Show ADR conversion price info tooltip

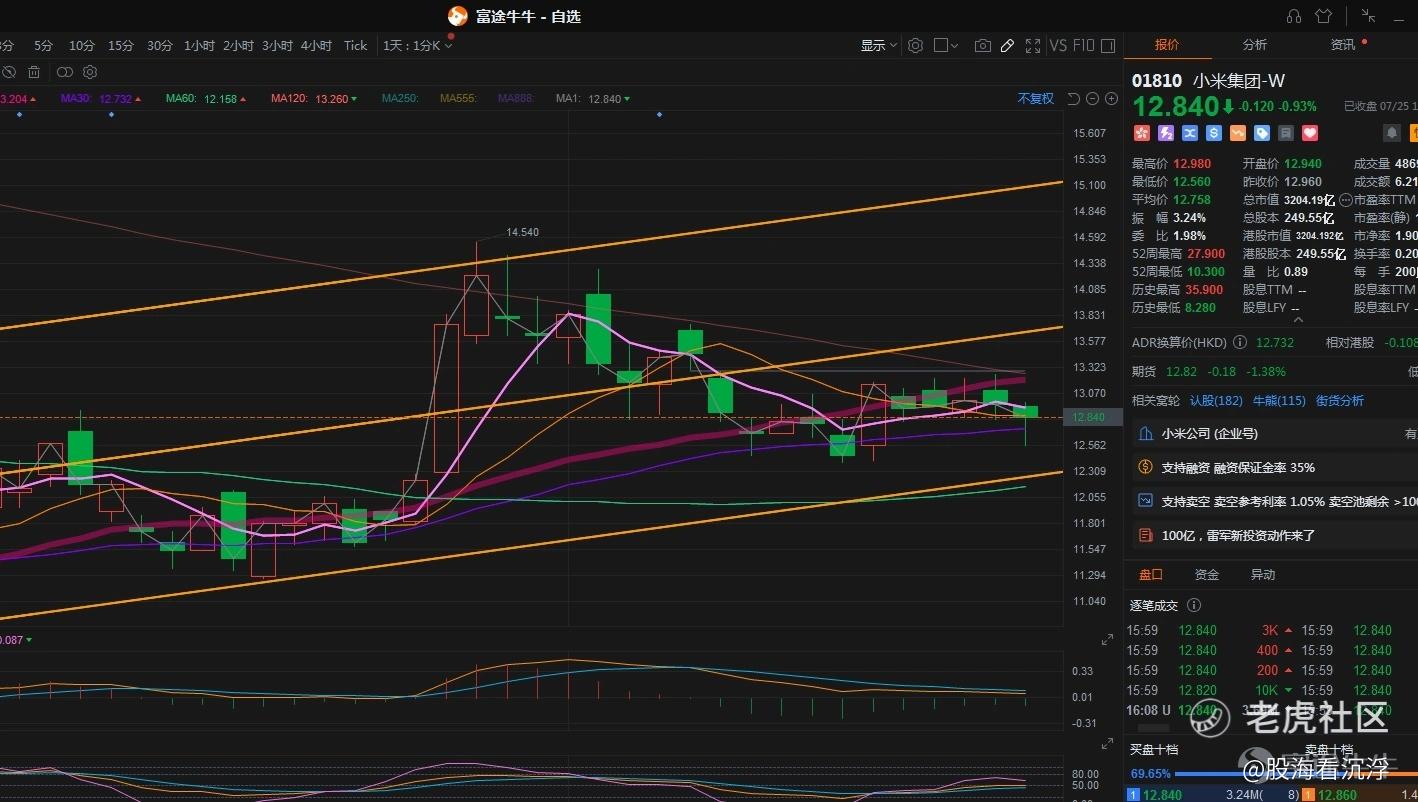1240,342
